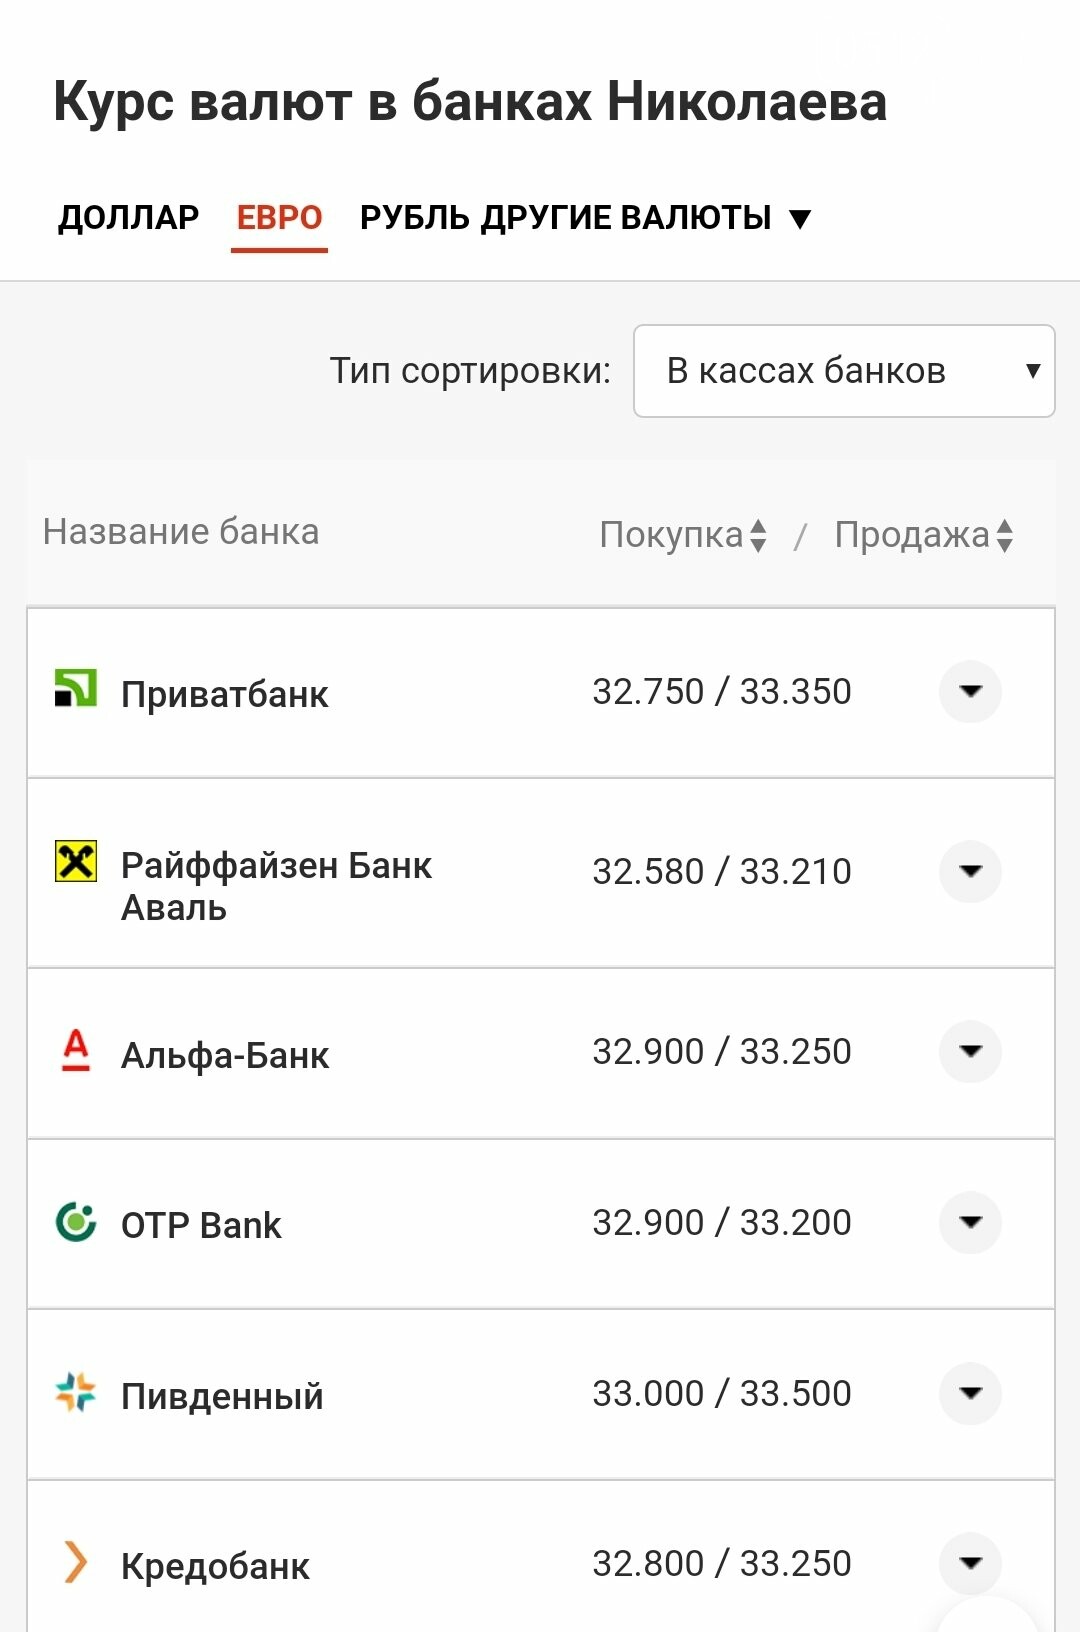The image size is (1080, 1632).
Task: Switch to the ДОЛЛАР tab
Action: pos(128,217)
